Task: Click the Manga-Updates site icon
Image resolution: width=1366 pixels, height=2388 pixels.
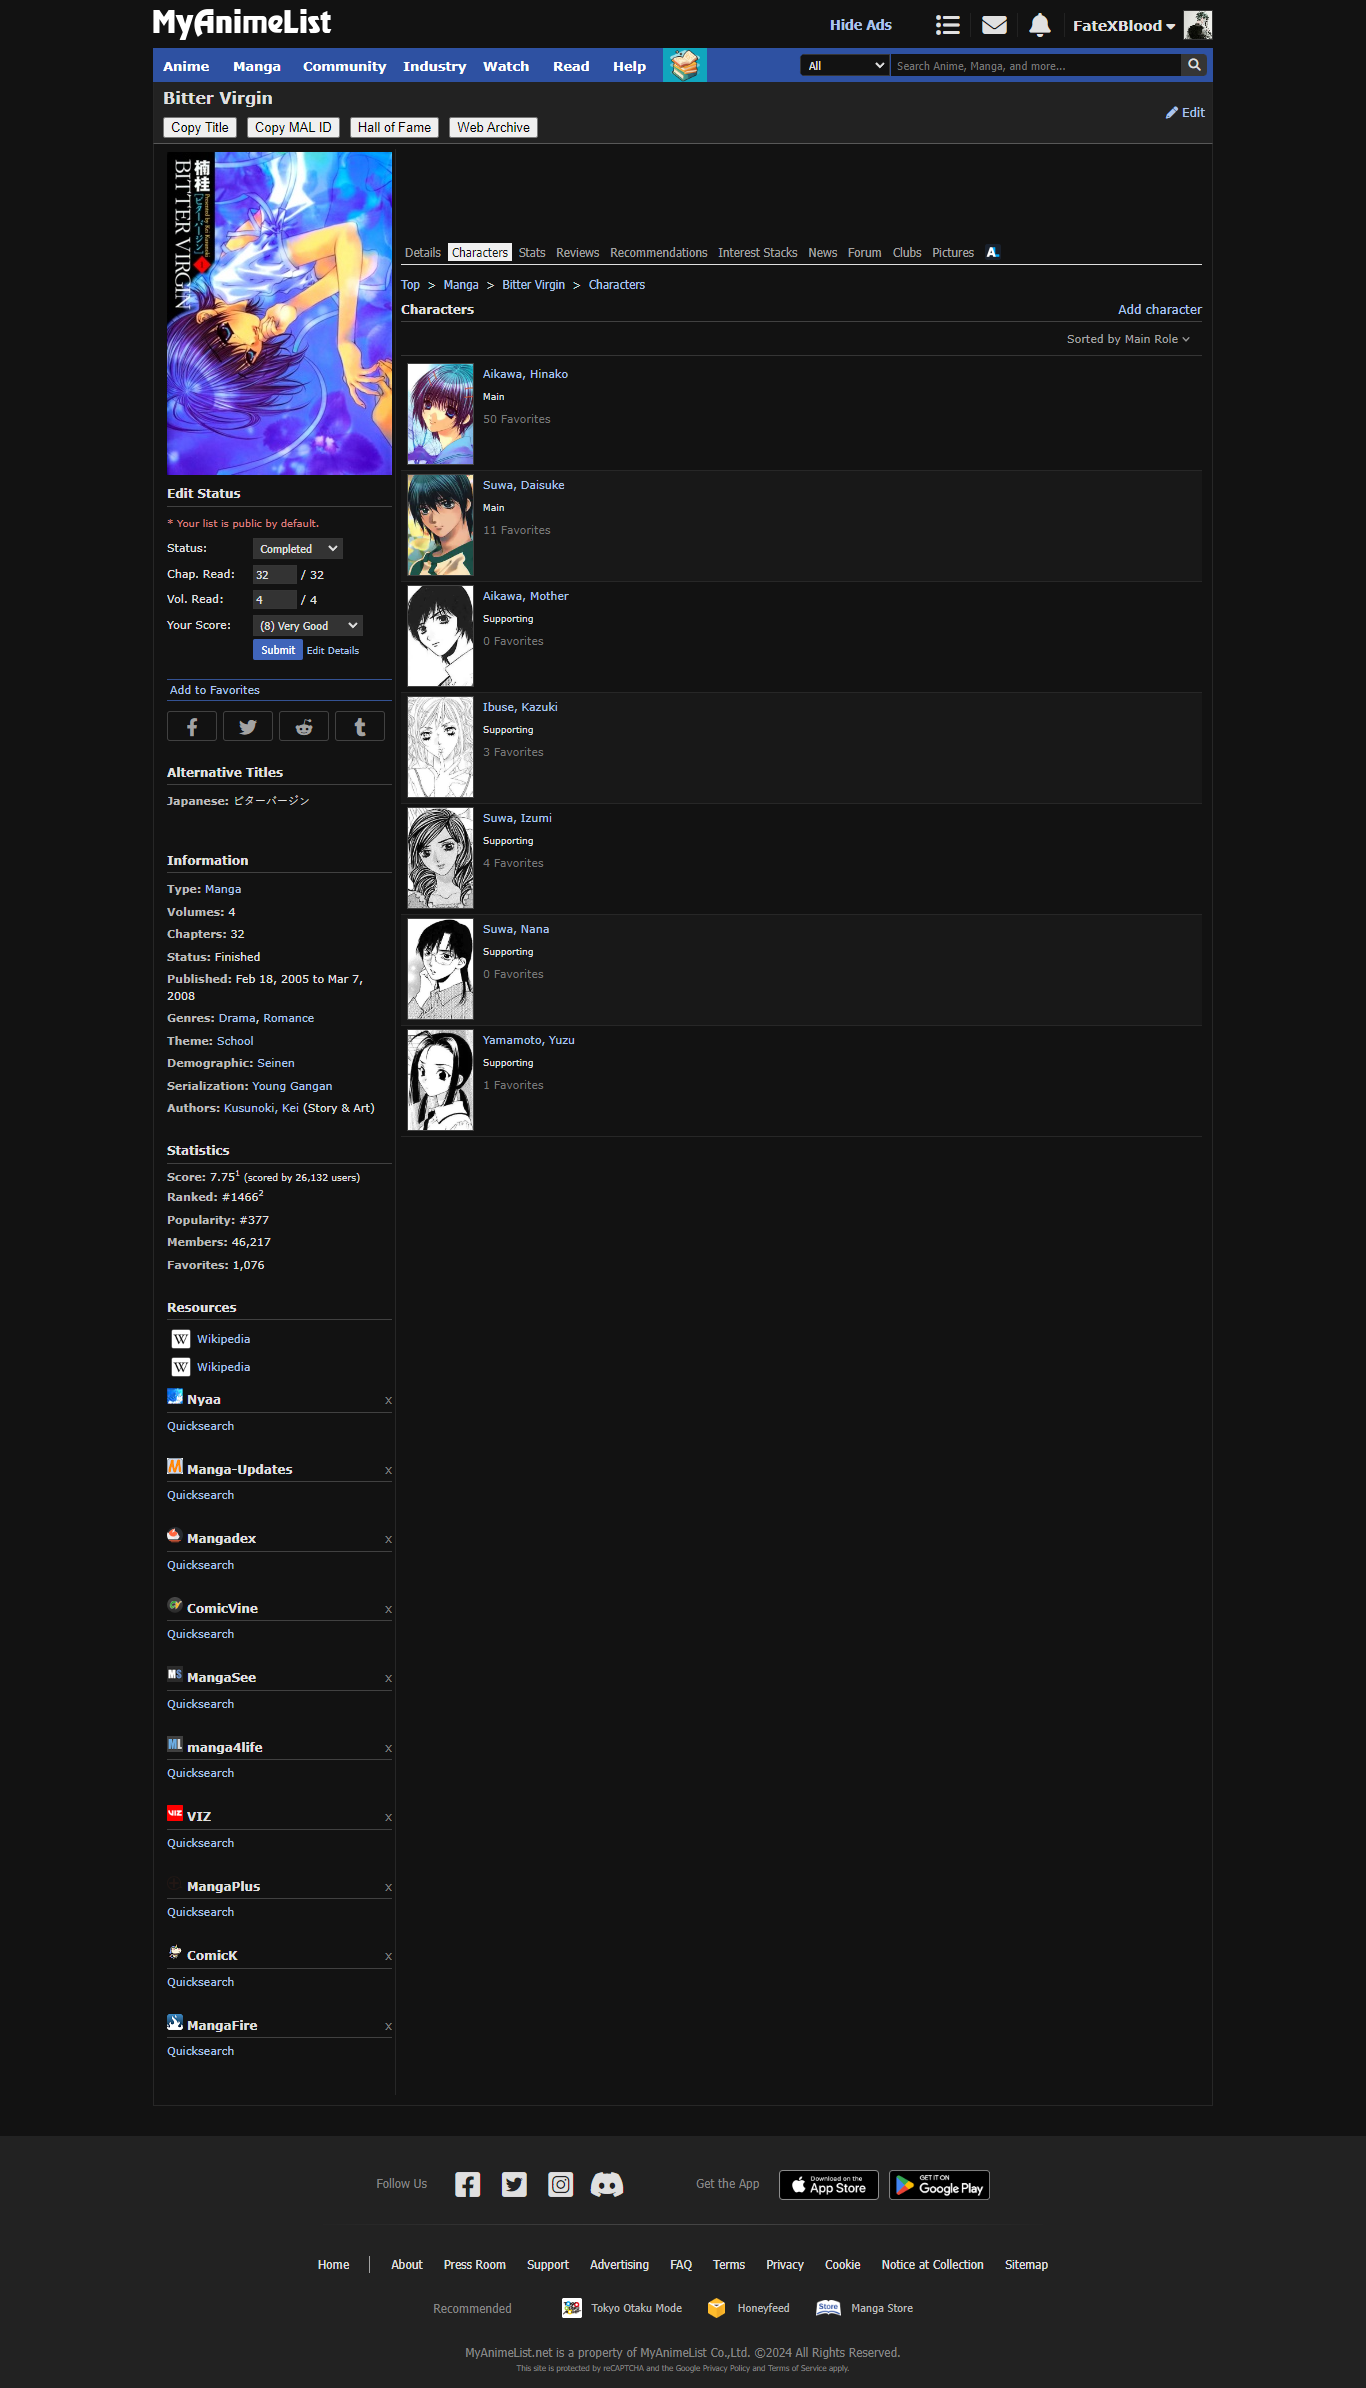Action: point(175,1467)
